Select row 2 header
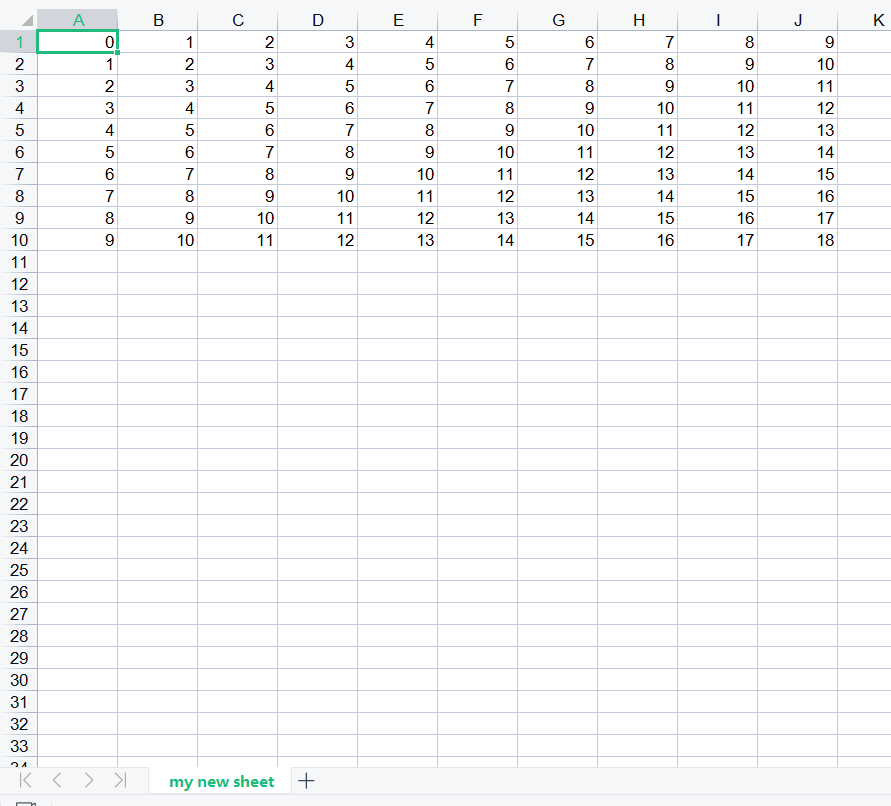This screenshot has width=891, height=806. 19,64
